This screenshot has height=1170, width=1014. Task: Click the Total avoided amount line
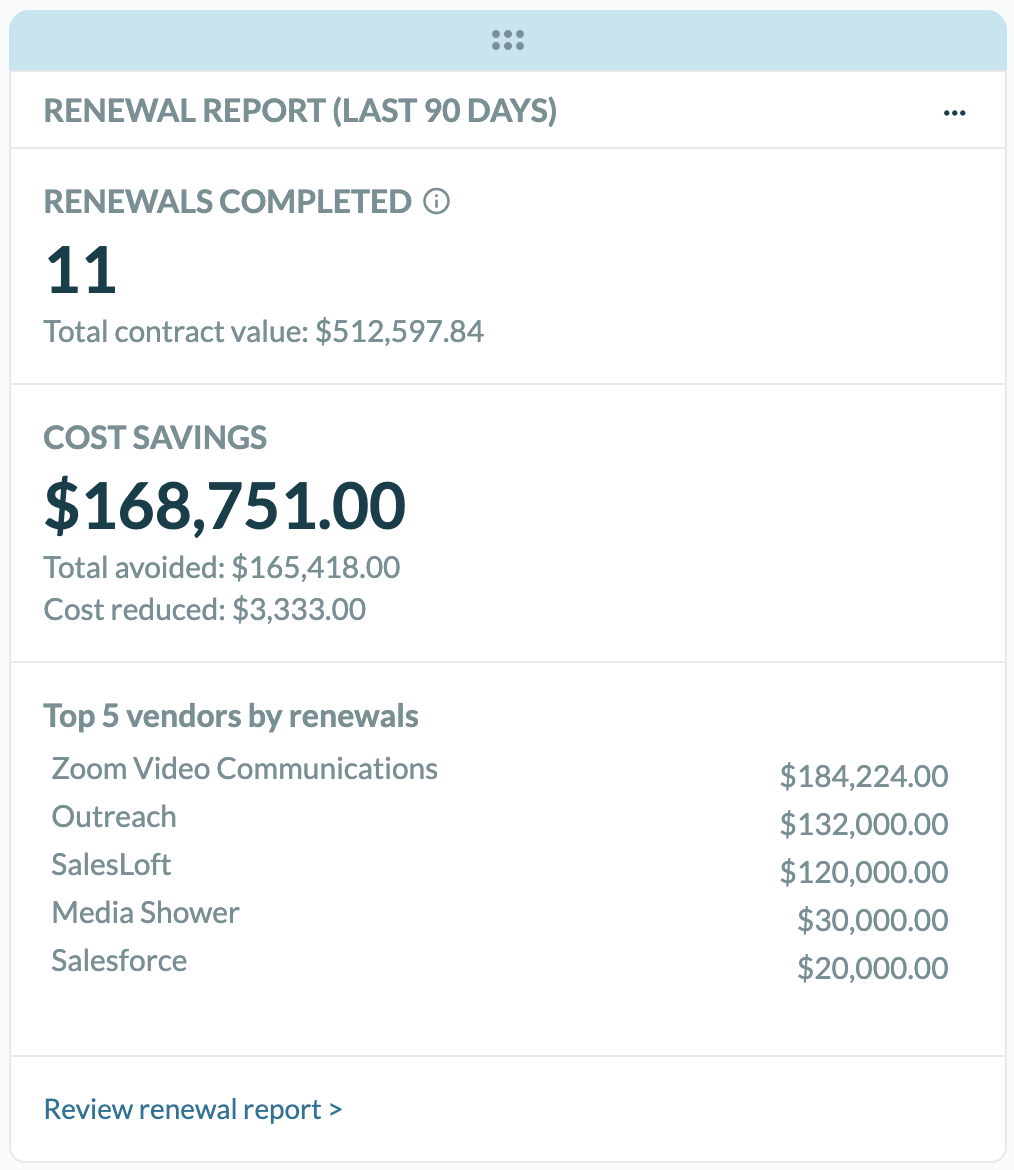click(222, 568)
